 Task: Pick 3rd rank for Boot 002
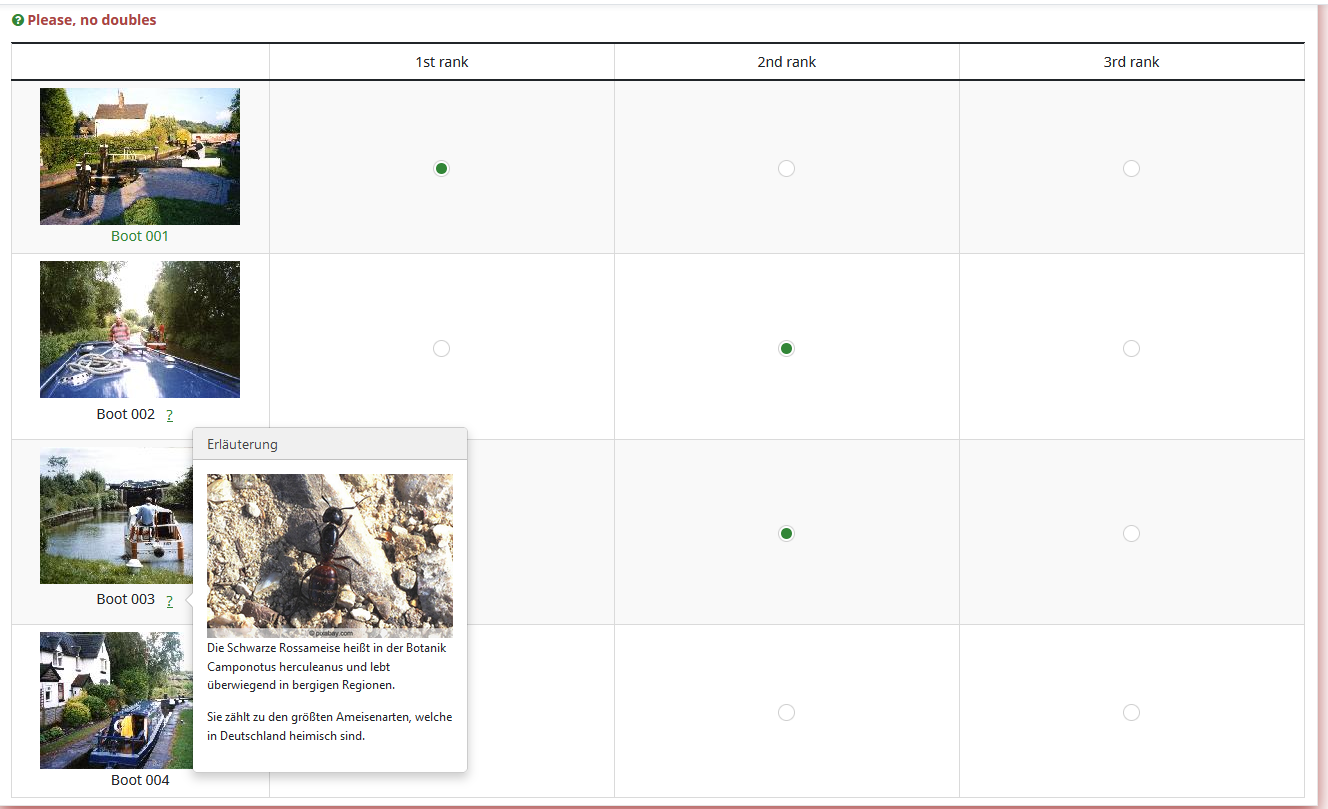click(x=1131, y=348)
